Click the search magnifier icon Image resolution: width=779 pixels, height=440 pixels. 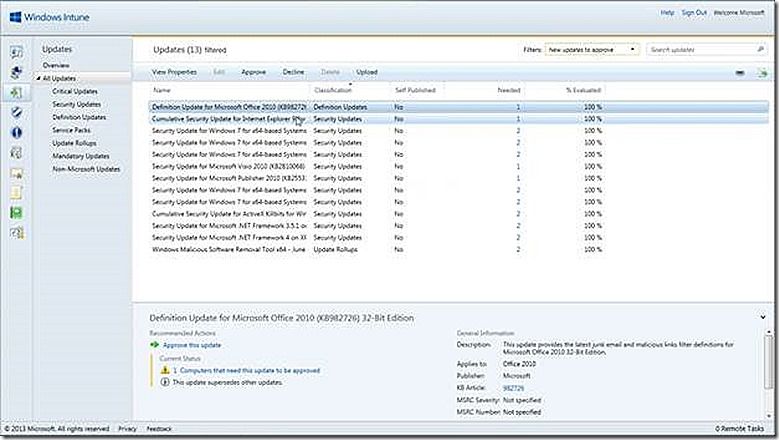click(760, 49)
